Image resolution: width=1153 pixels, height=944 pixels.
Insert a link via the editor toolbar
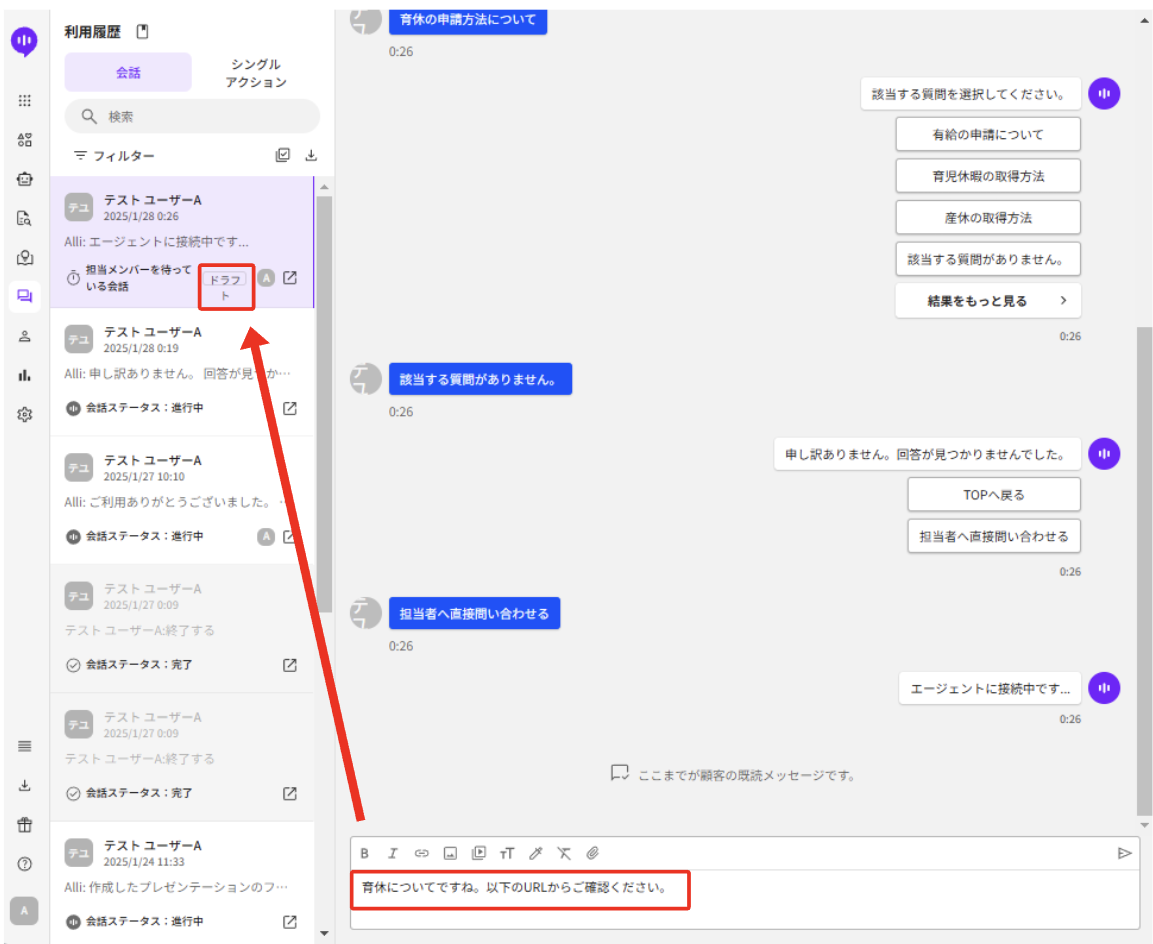[x=422, y=853]
